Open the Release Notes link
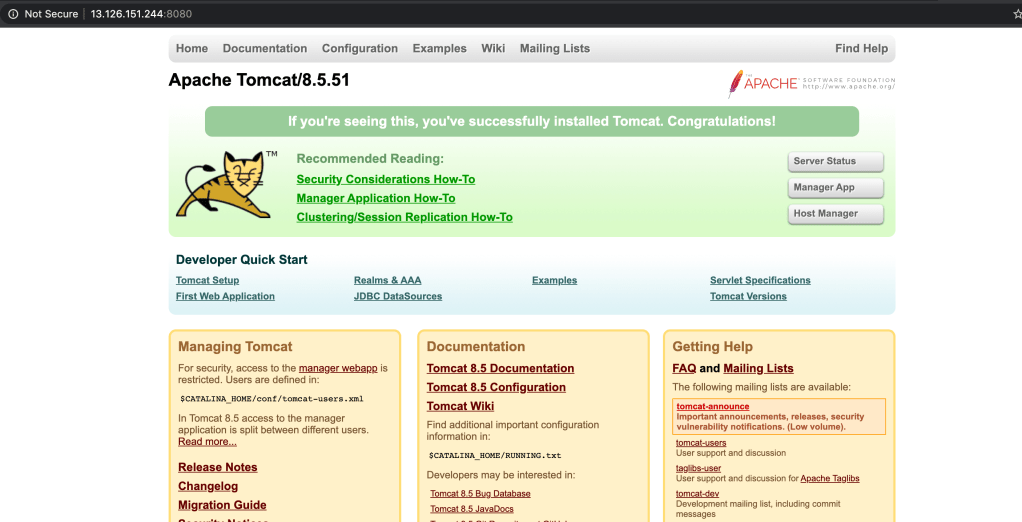This screenshot has height=522, width=1022. tap(217, 468)
